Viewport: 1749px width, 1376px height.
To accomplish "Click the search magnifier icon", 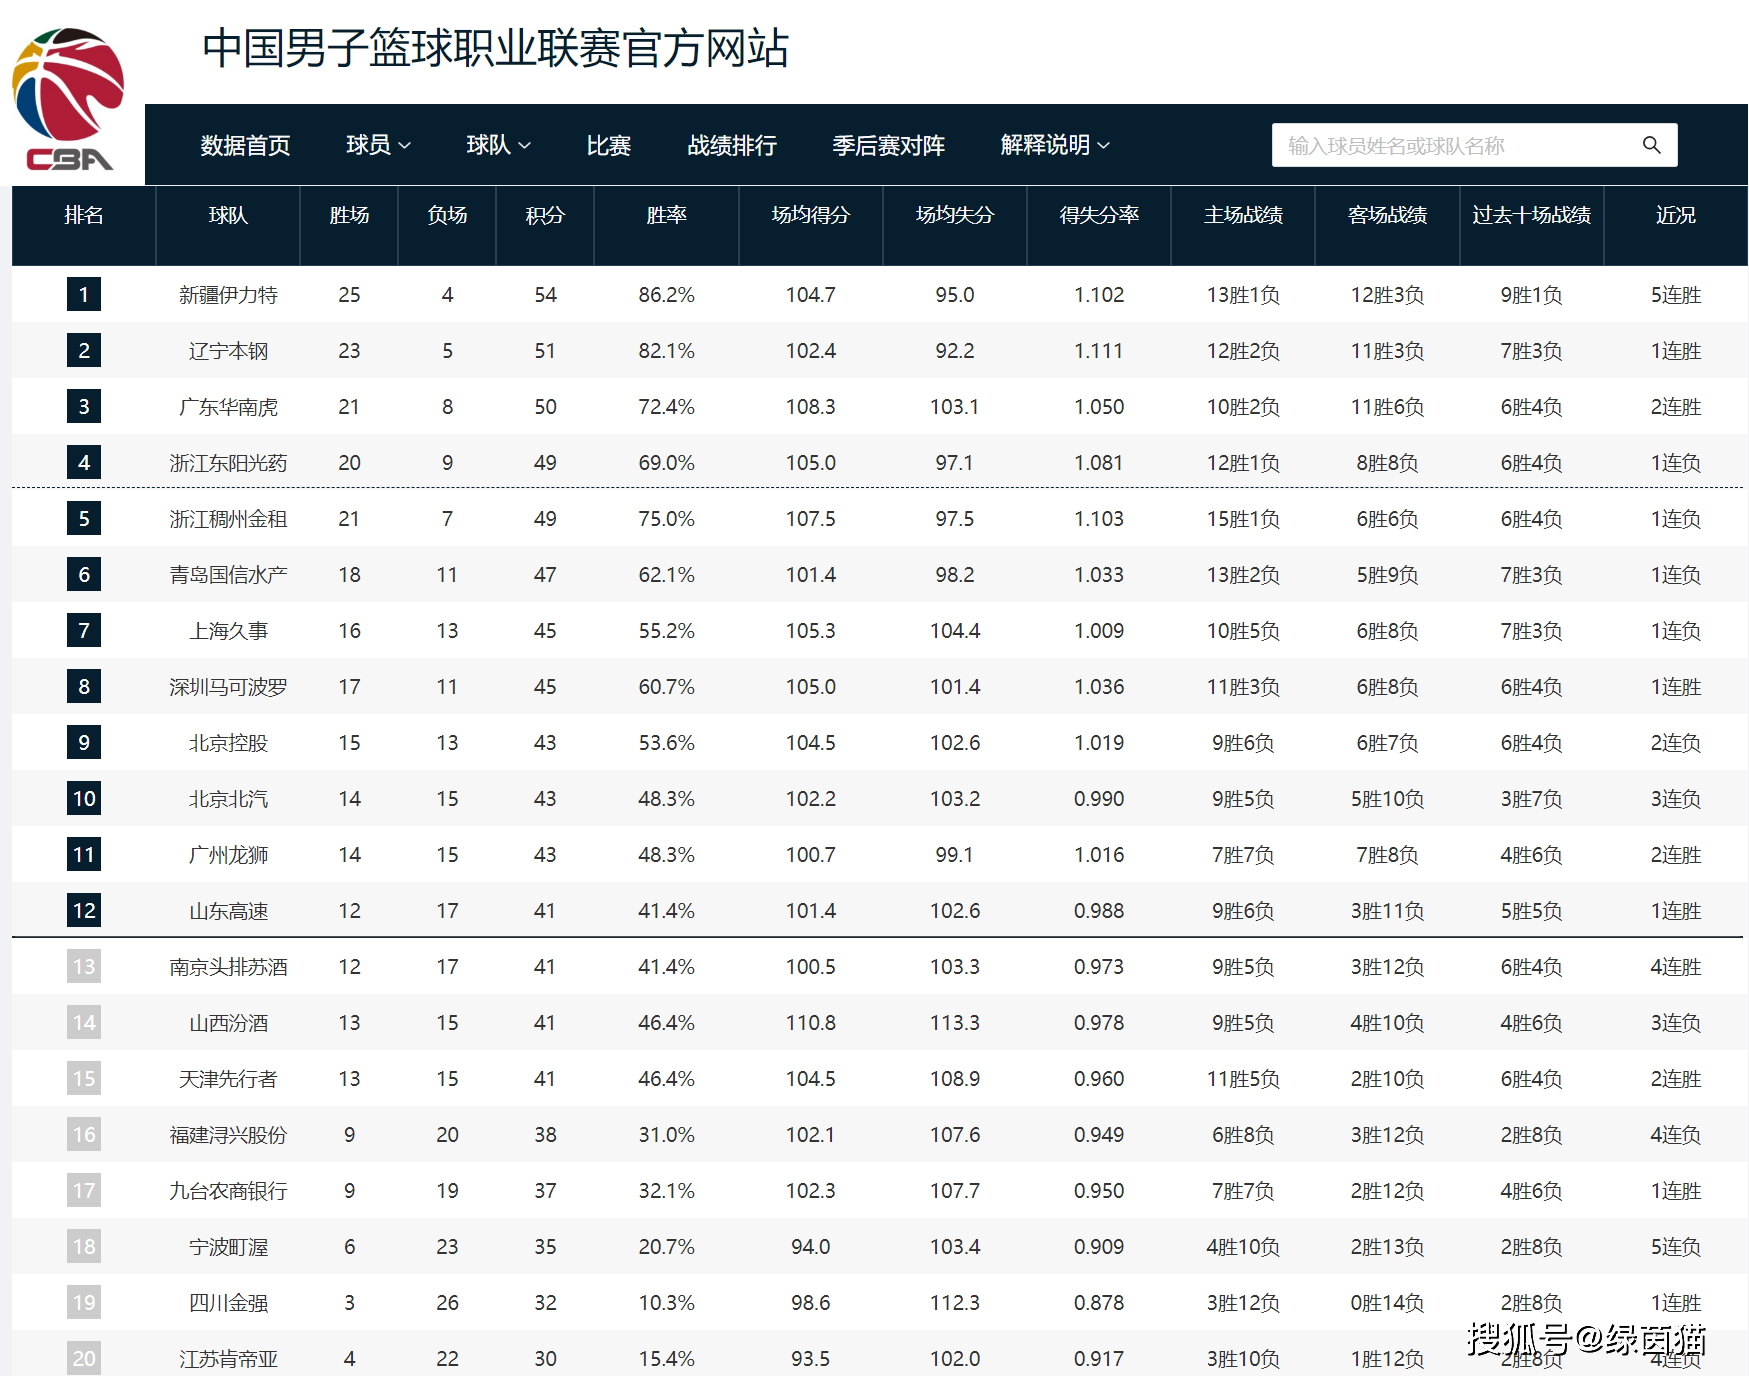I will coord(1652,145).
